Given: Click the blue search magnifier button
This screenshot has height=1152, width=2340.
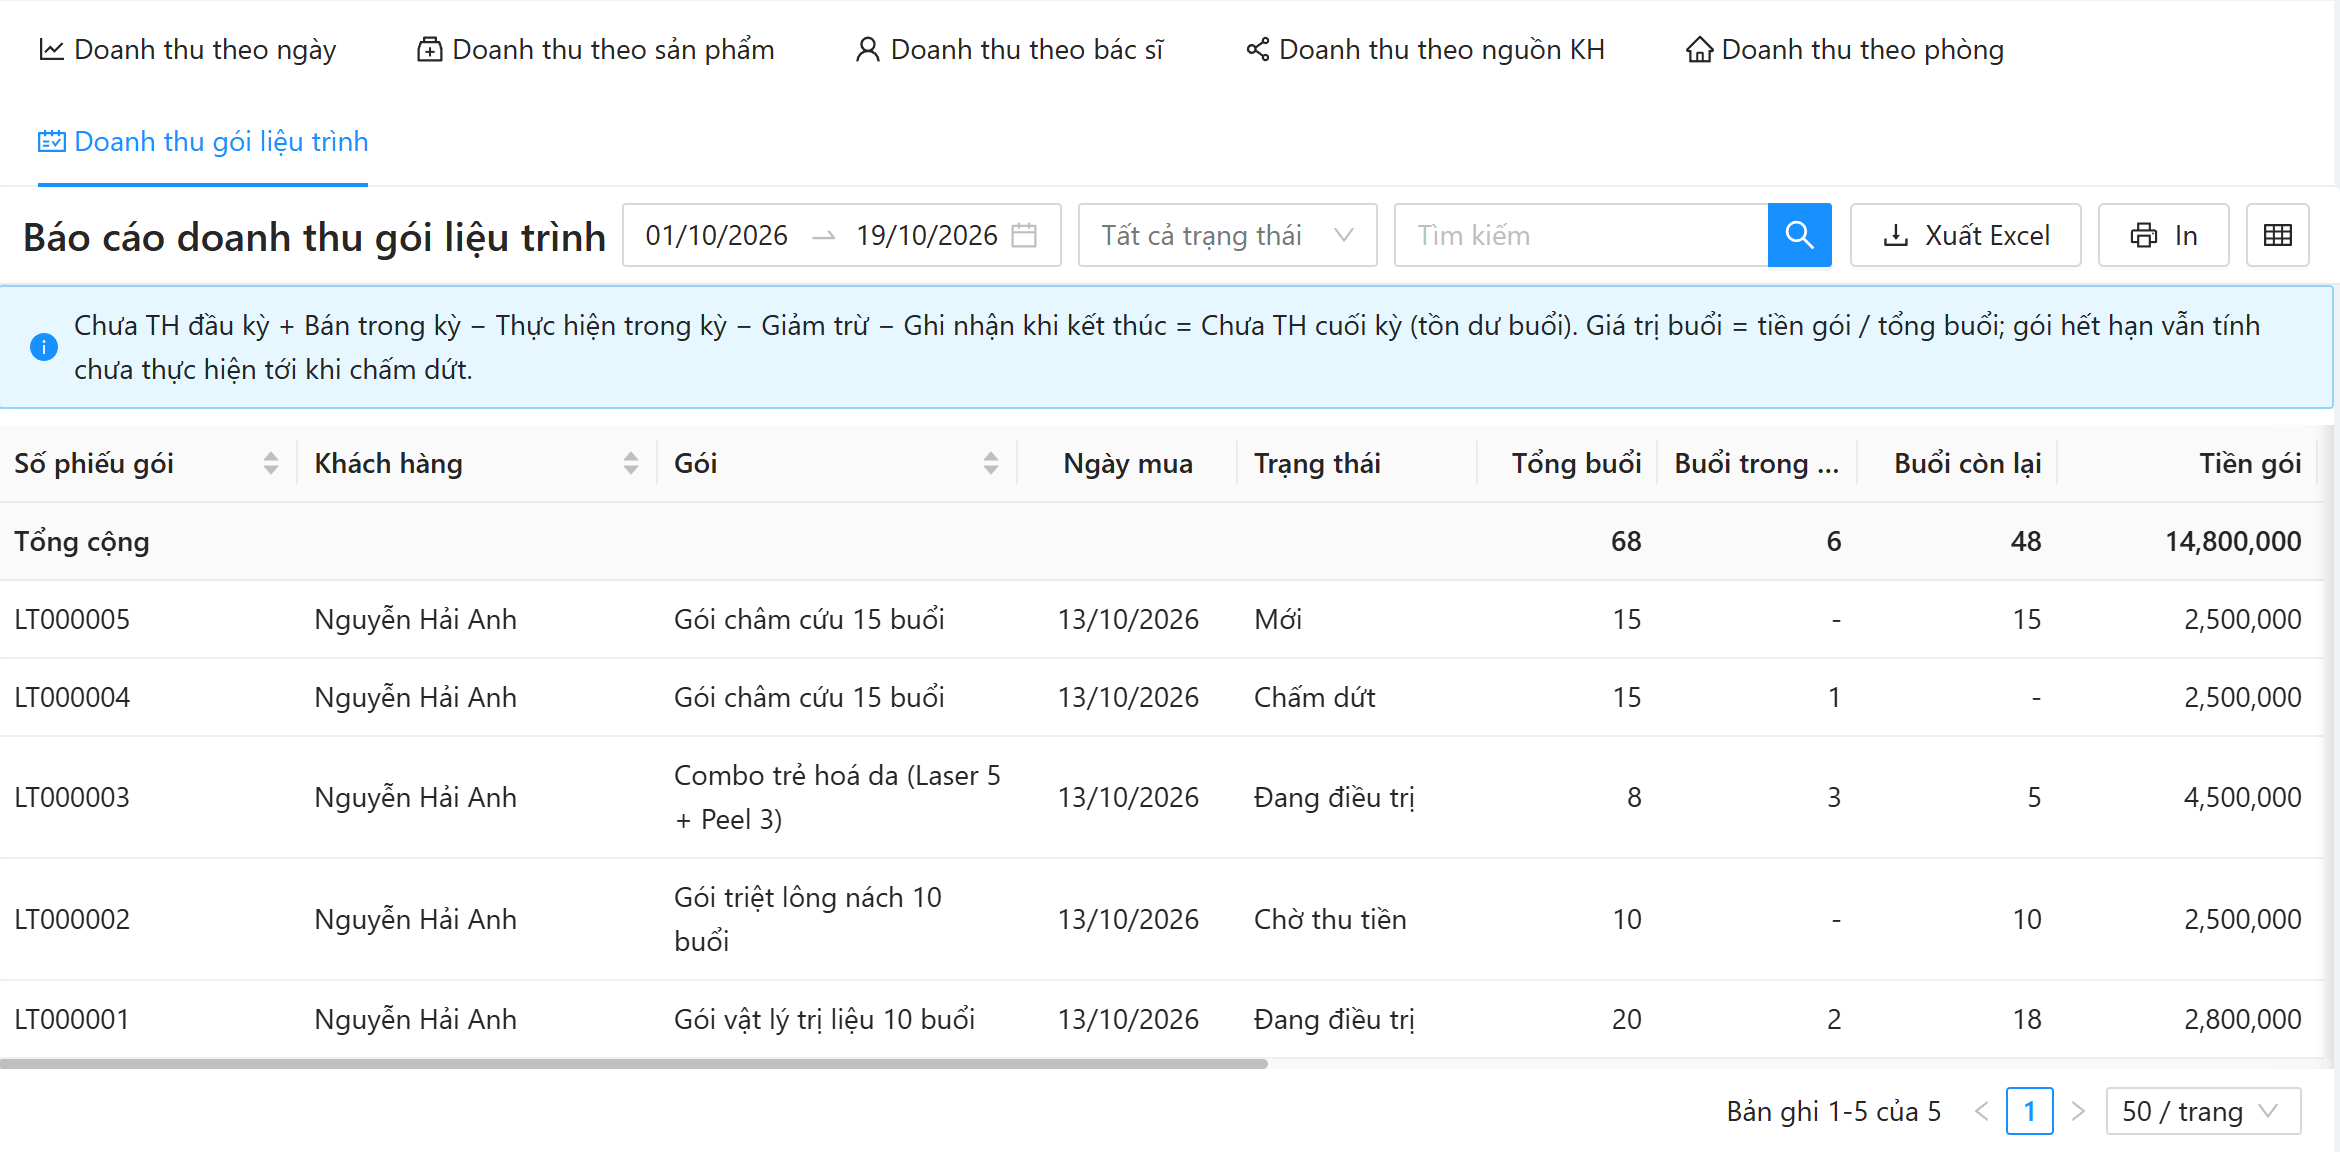Looking at the screenshot, I should coord(1799,235).
